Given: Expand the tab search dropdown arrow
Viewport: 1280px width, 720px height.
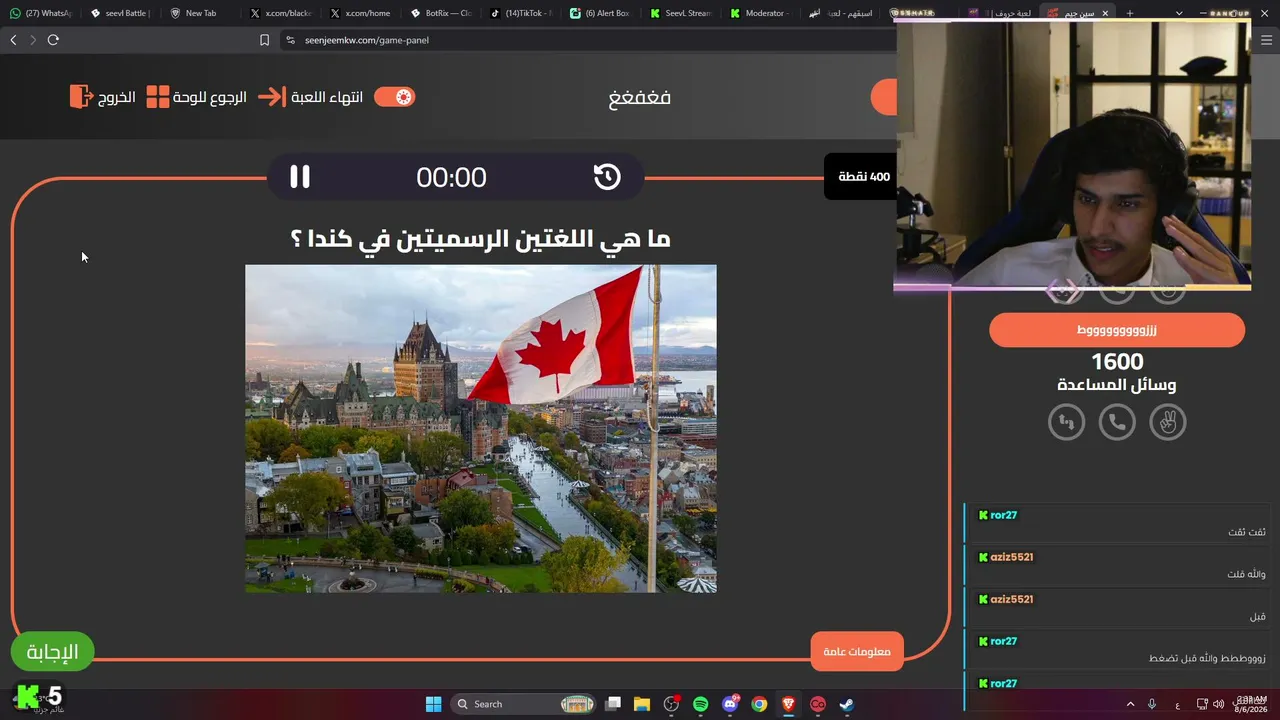Looking at the screenshot, I should pyautogui.click(x=1179, y=13).
